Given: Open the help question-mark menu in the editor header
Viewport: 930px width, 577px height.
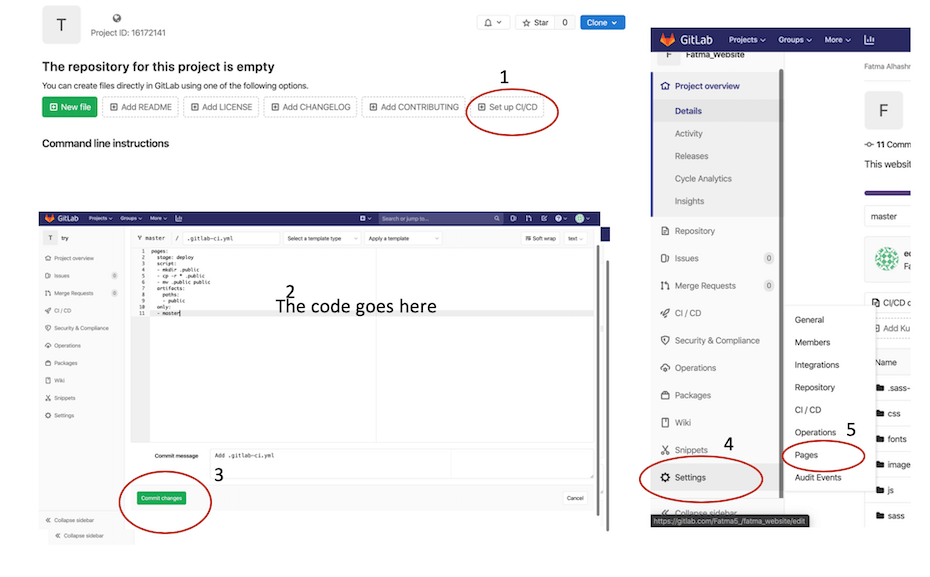Looking at the screenshot, I should [560, 218].
